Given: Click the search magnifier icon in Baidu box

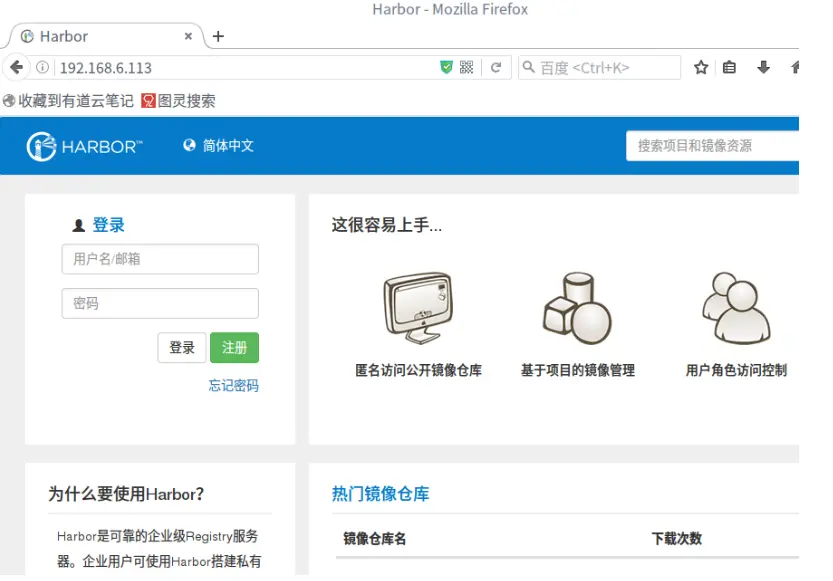Looking at the screenshot, I should click(529, 67).
